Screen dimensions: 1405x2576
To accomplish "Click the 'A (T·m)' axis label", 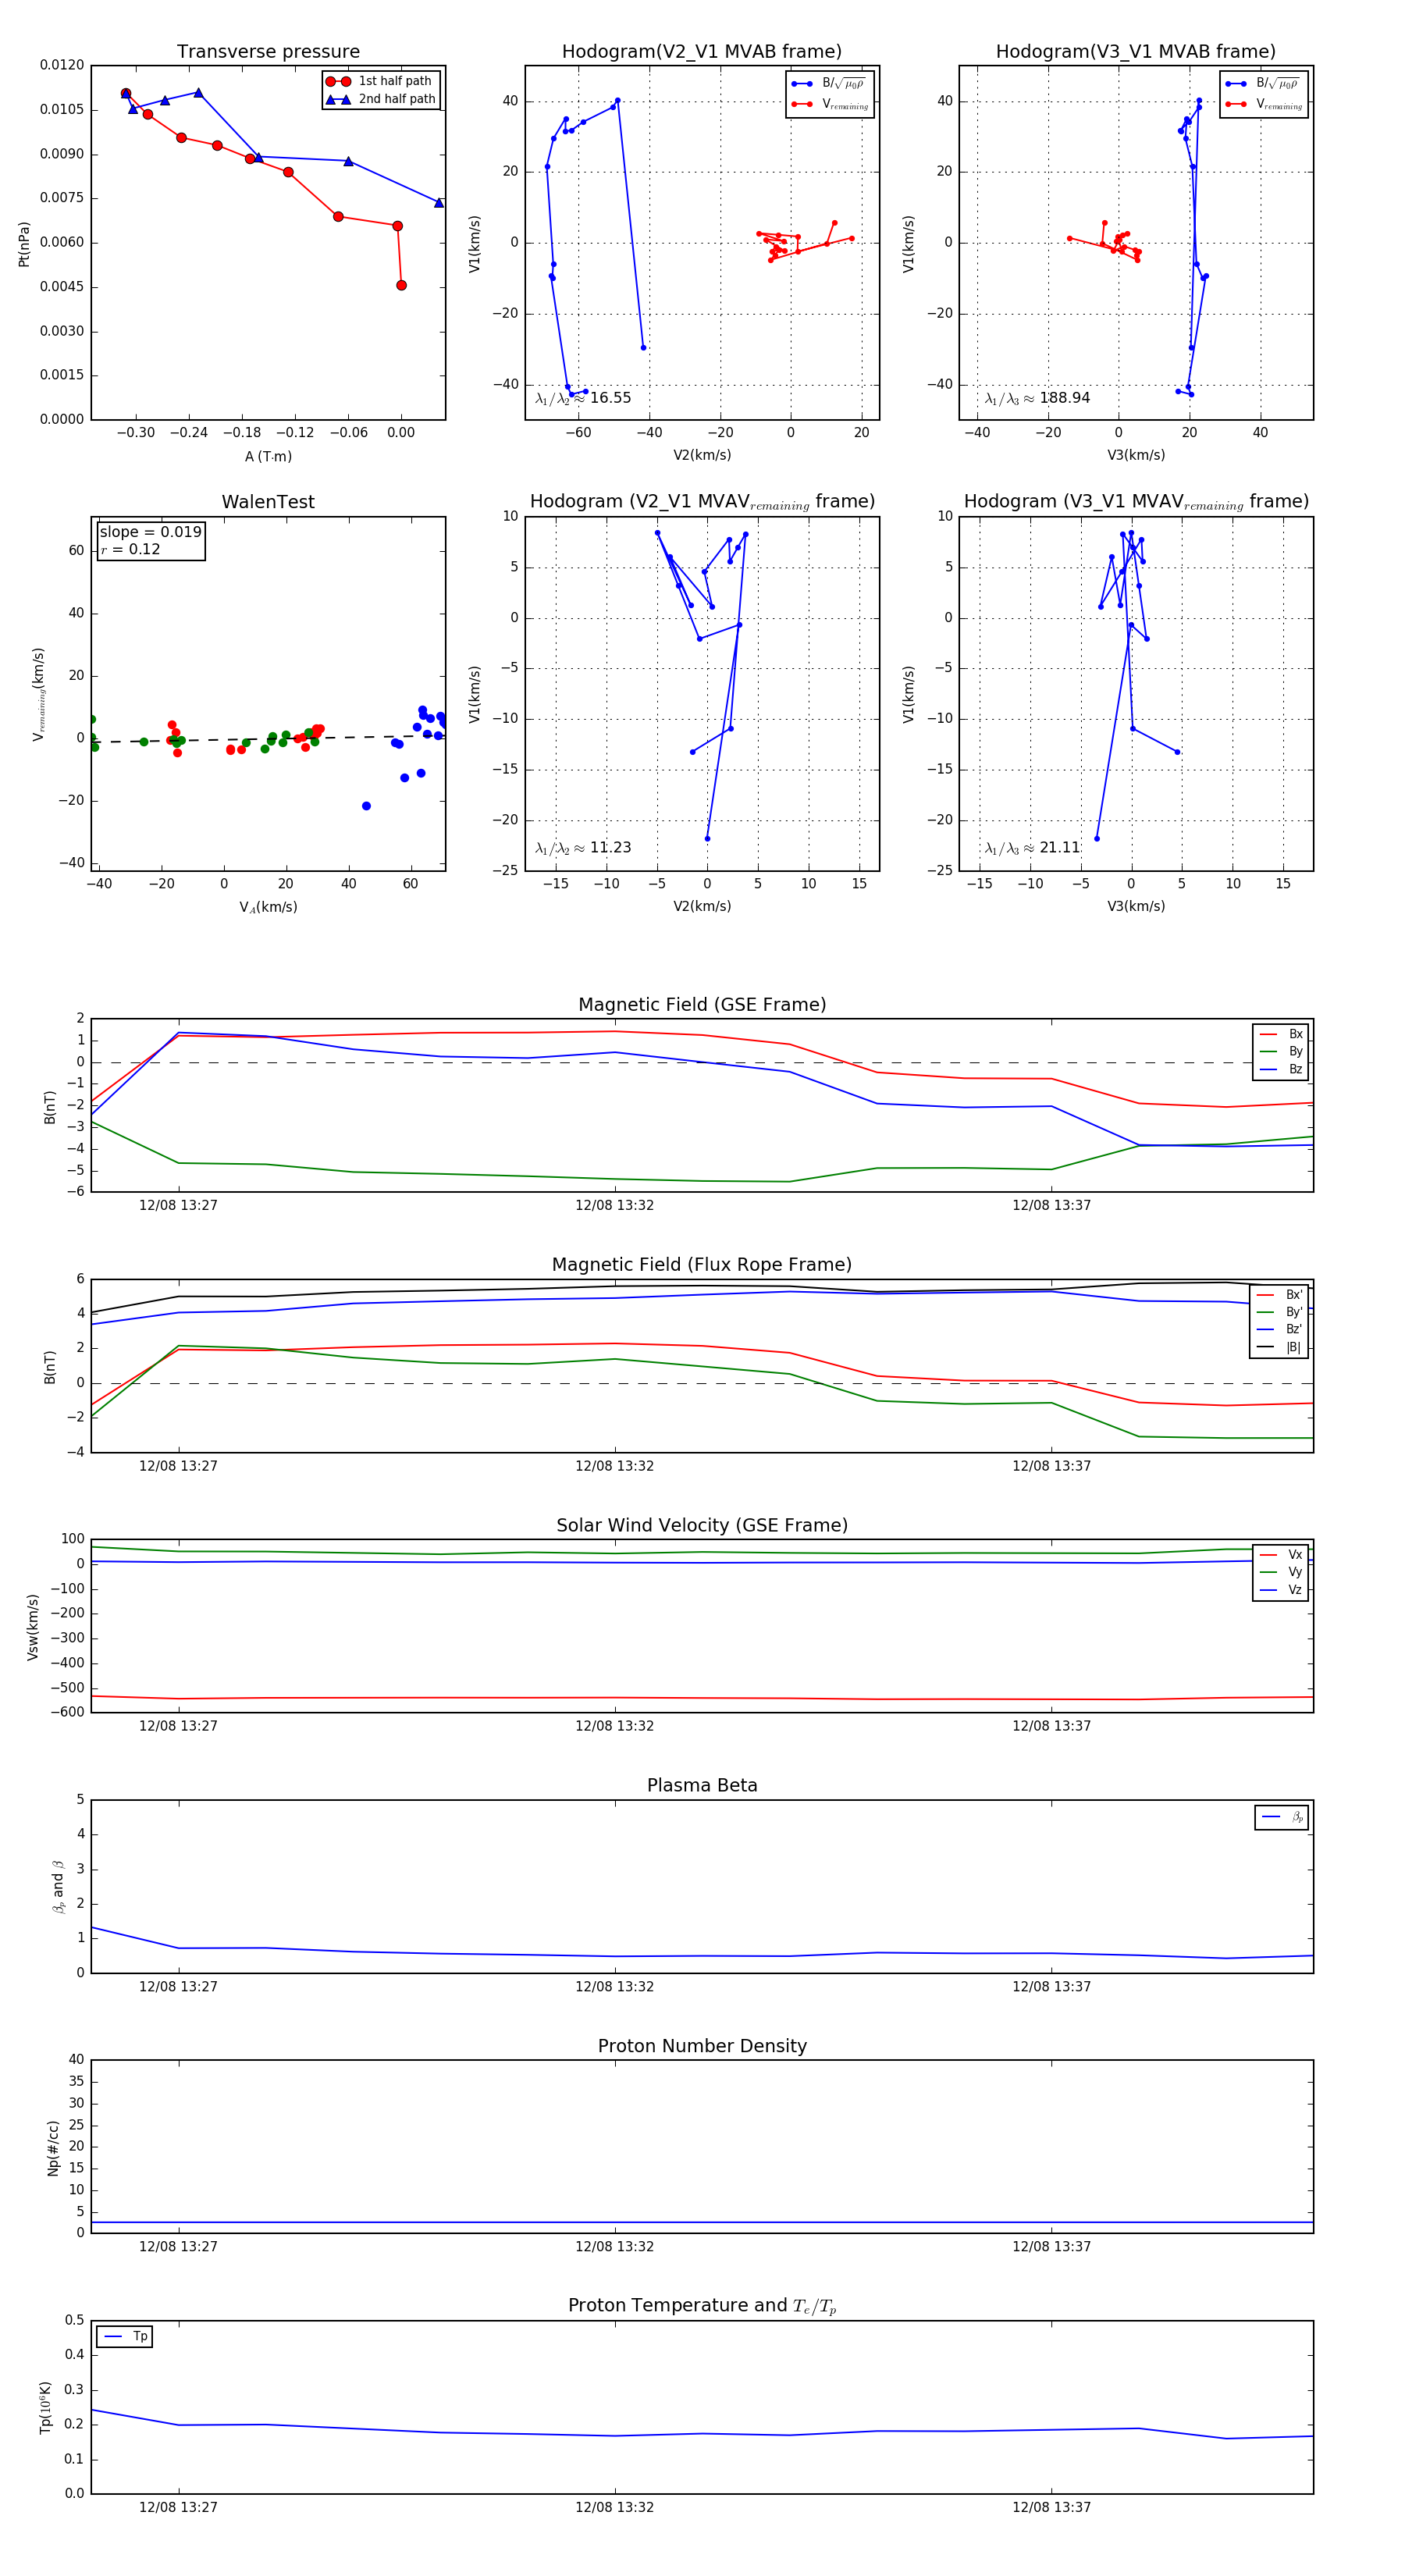I will (268, 457).
